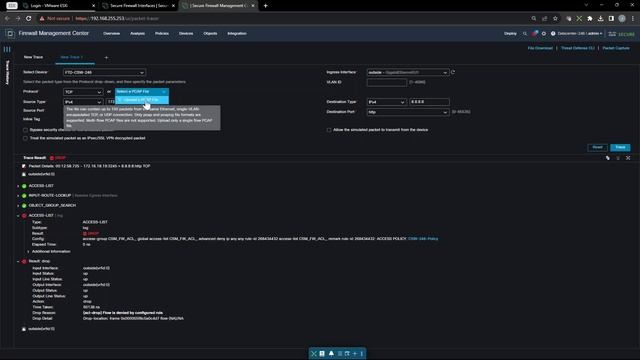Open the browser extensions puzzle icon
The width and height of the screenshot is (640, 360).
point(590,18)
